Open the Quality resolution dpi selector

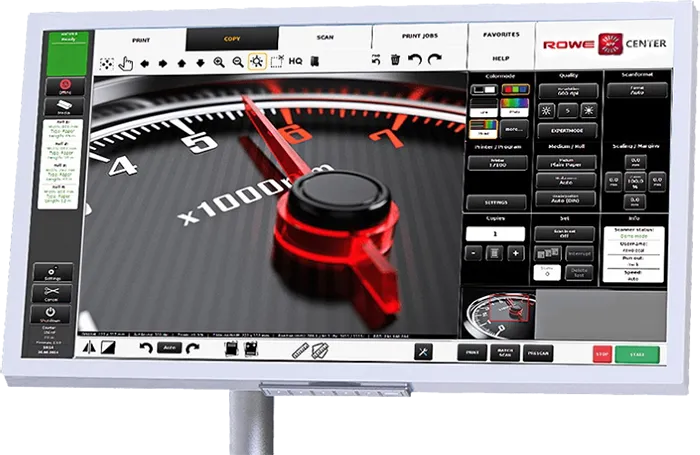(565, 90)
